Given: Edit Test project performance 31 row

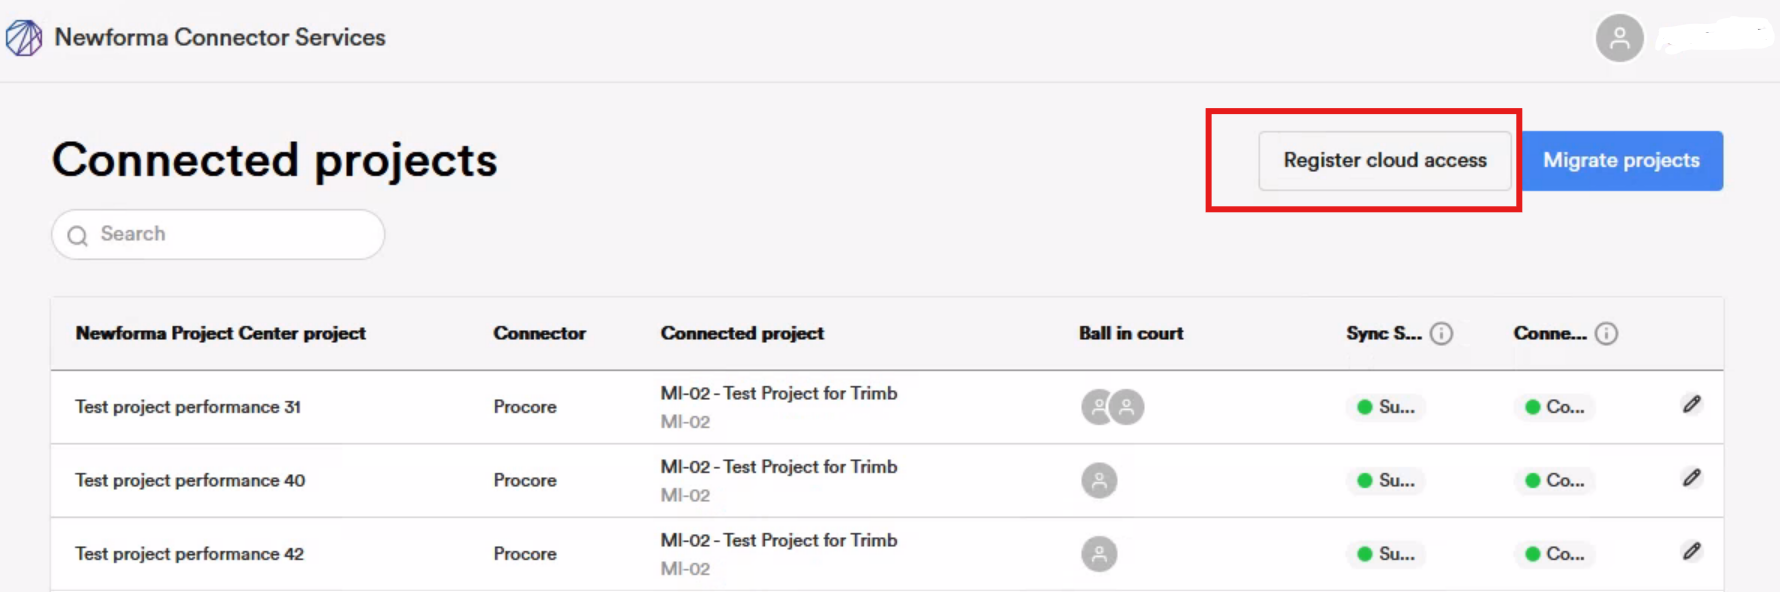Looking at the screenshot, I should (1691, 405).
